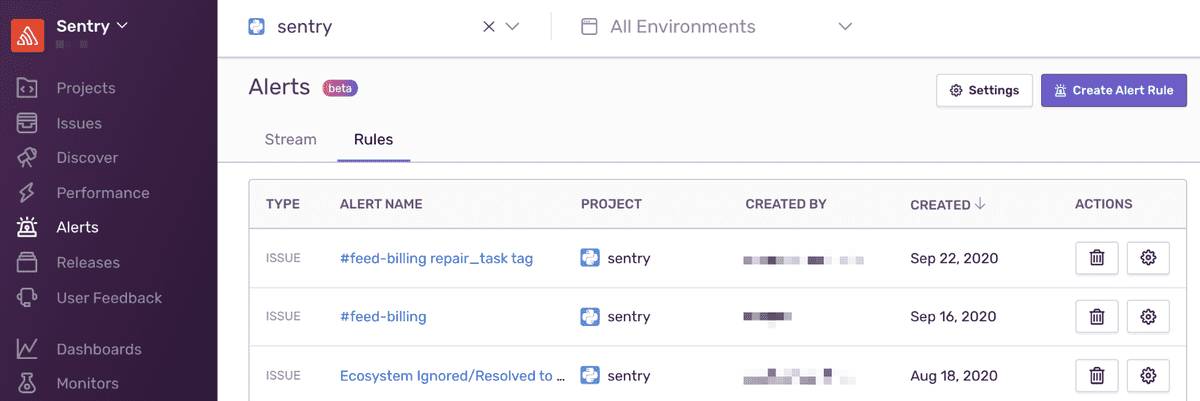Click Create Alert Rule button
The width and height of the screenshot is (1200, 401).
(x=1114, y=90)
